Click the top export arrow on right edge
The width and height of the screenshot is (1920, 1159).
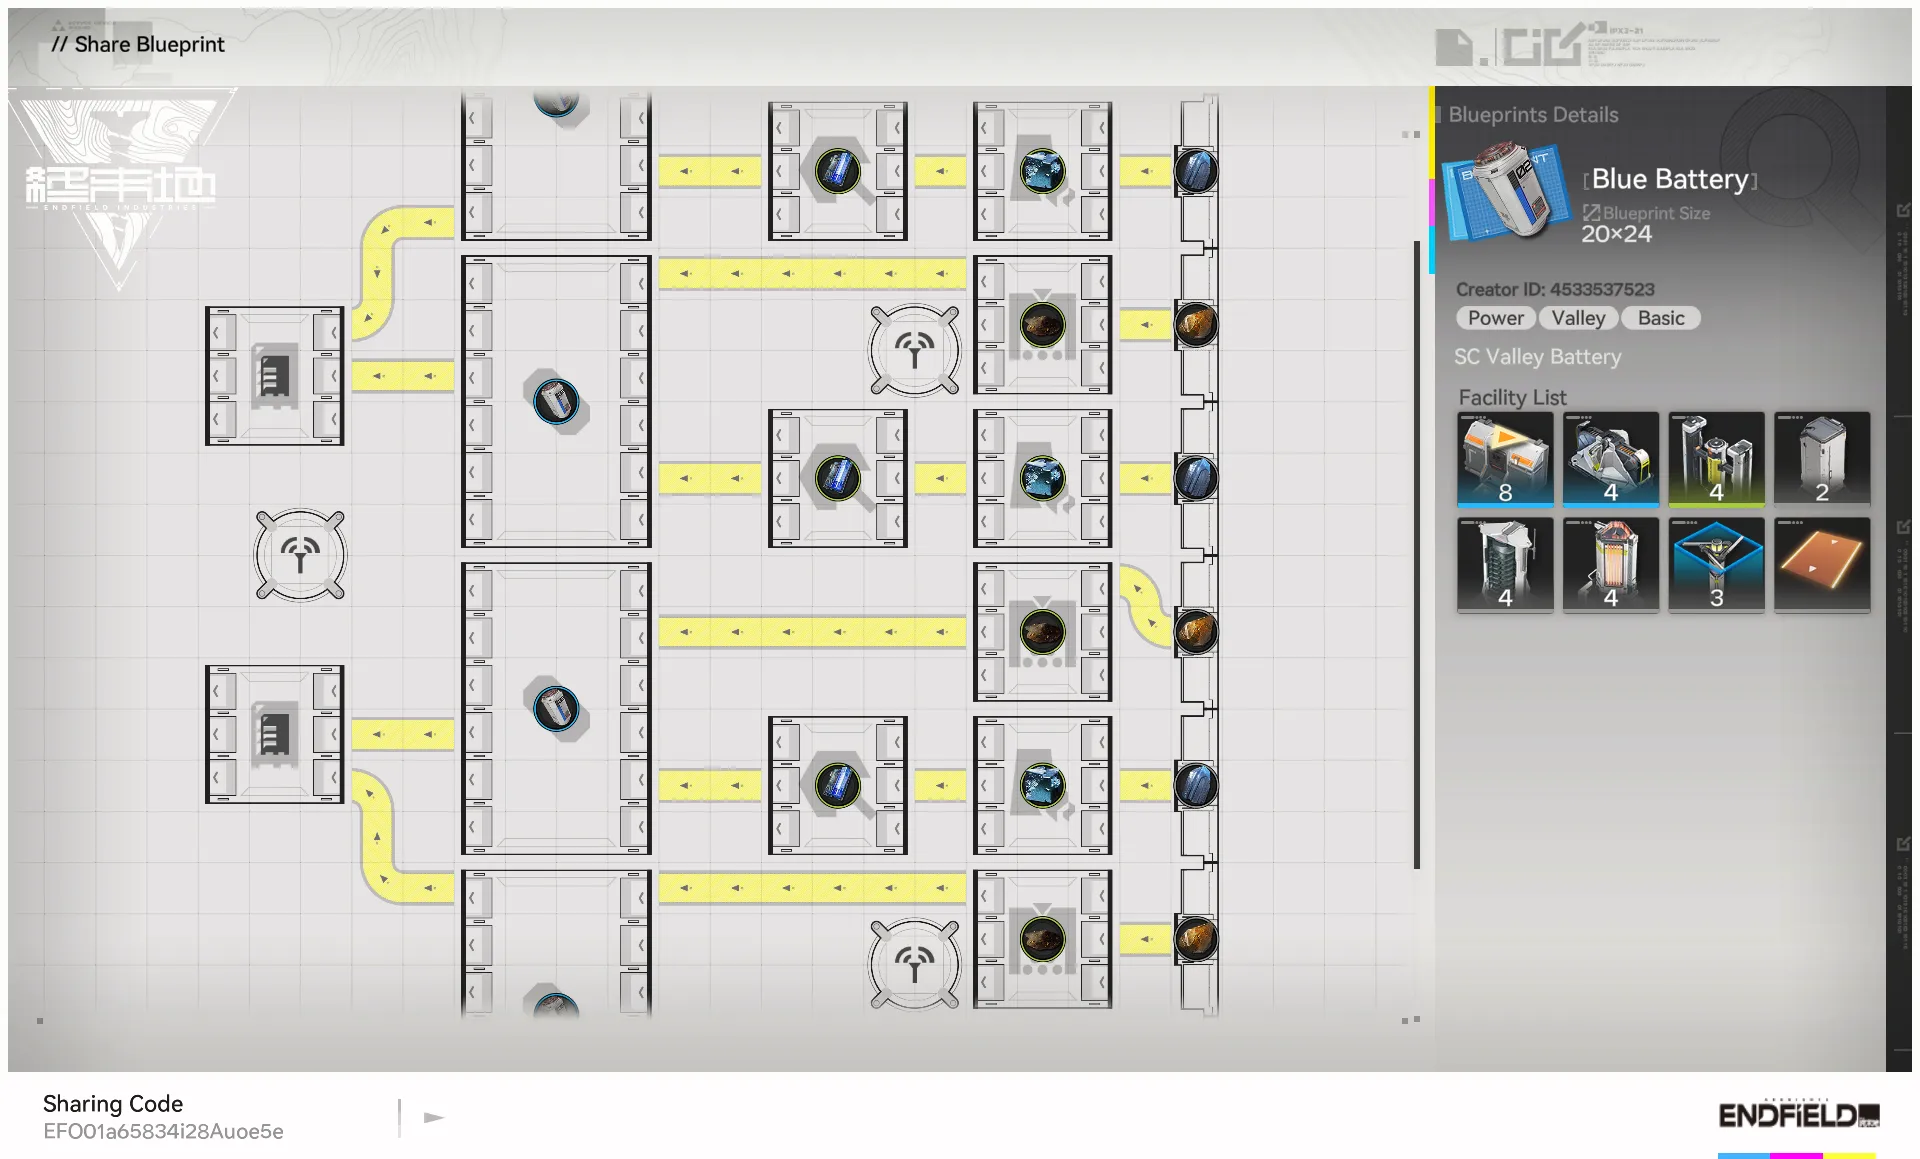(x=1903, y=210)
